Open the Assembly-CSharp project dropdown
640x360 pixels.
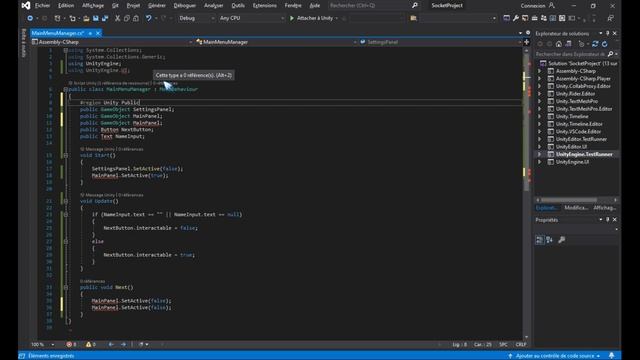(112, 42)
